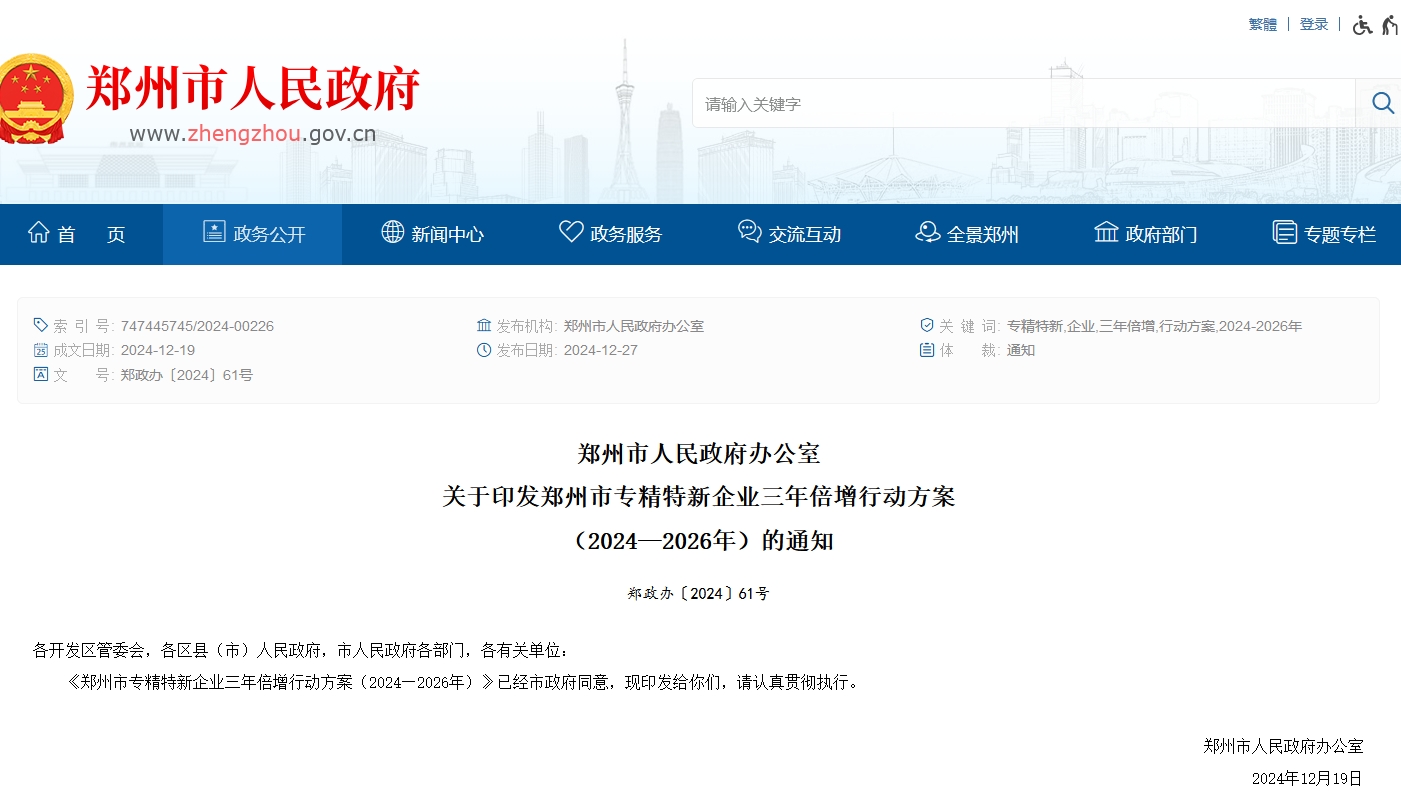Screen dimensions: 1401x807
Task: Click the document icon beside 政务公开
Action: (x=214, y=231)
